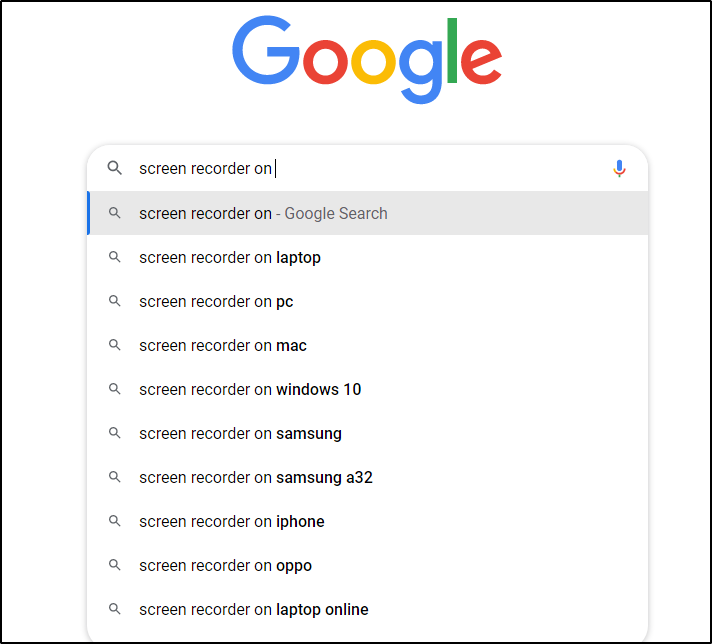Select 'screen recorder on mac' suggestion
Image resolution: width=712 pixels, height=644 pixels.
223,345
